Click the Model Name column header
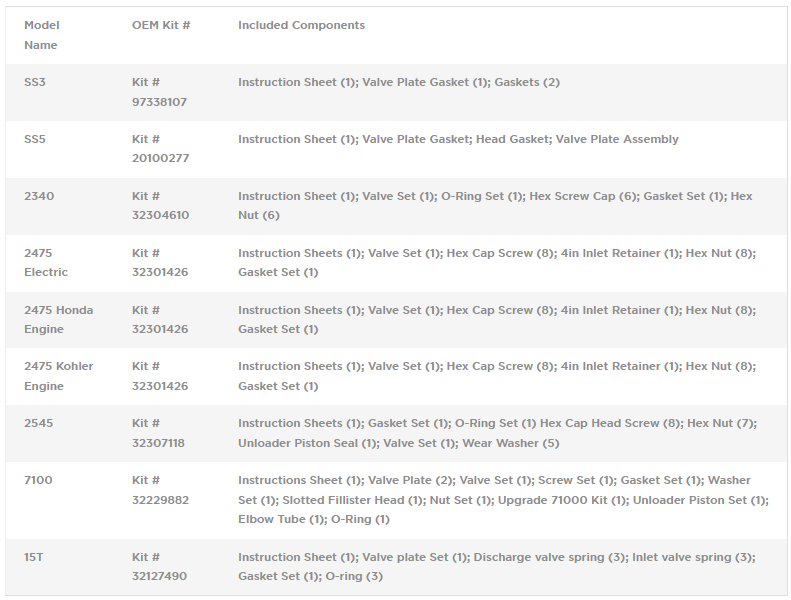Image resolution: width=791 pixels, height=600 pixels. 41,35
